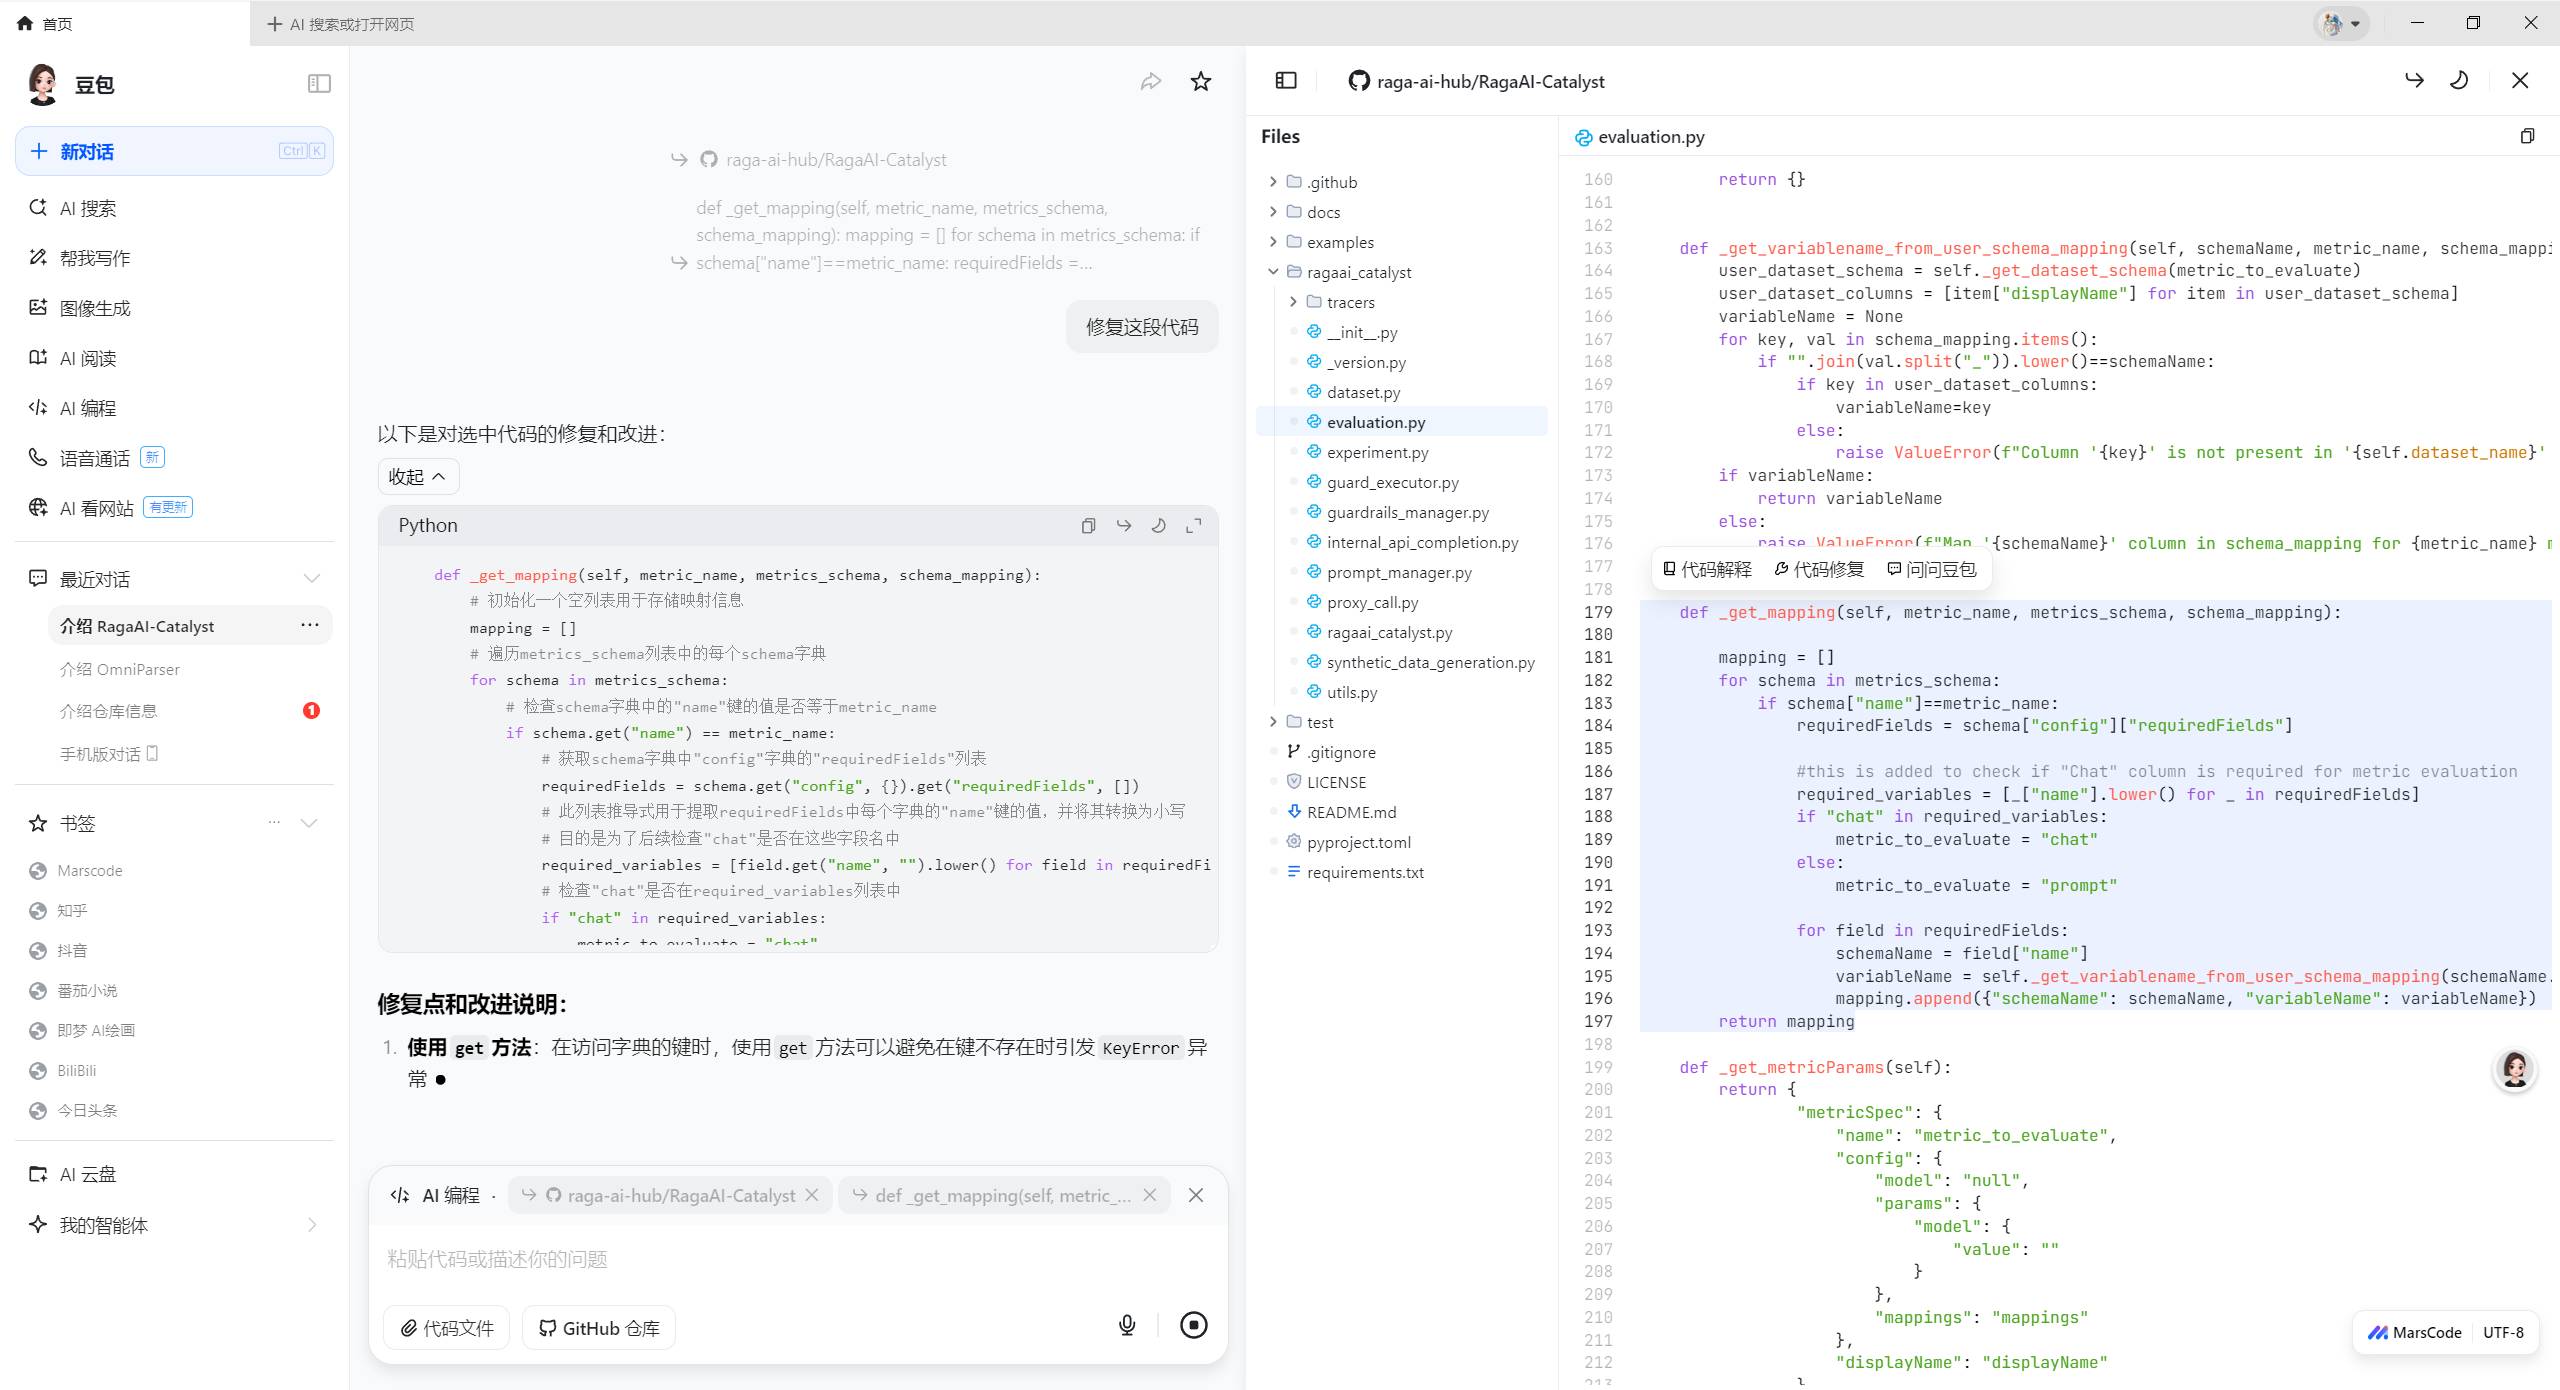Share the conversation with share arrow
This screenshot has height=1390, width=2560.
(x=1151, y=81)
